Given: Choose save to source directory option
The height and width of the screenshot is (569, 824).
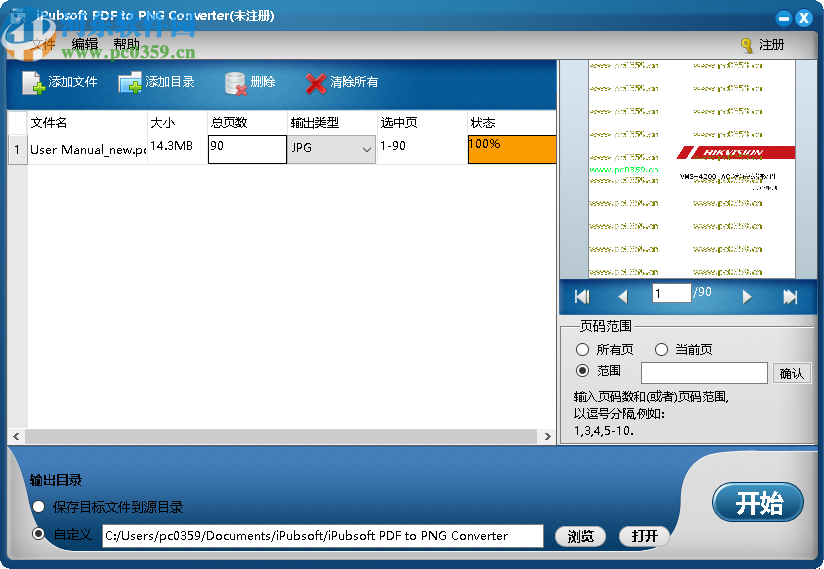Looking at the screenshot, I should 38,507.
